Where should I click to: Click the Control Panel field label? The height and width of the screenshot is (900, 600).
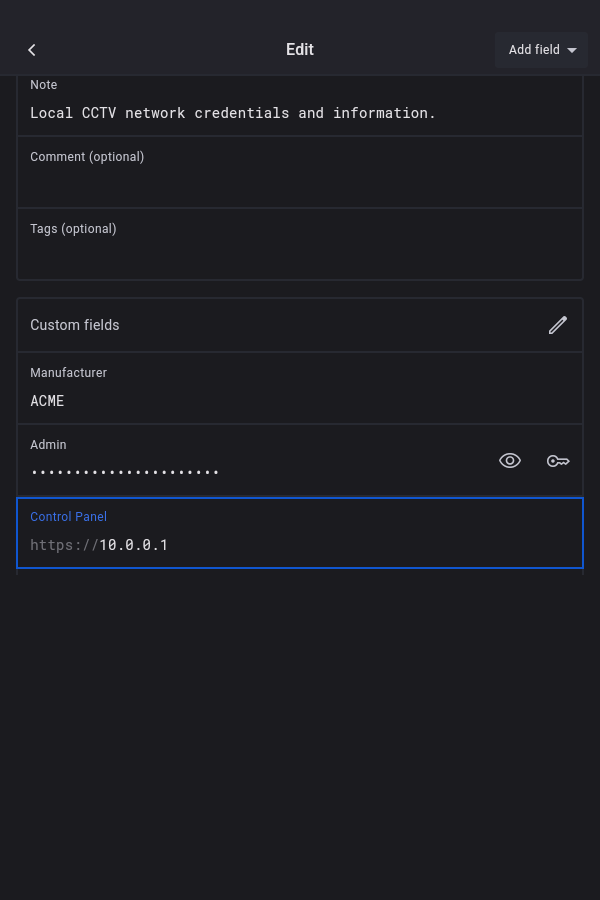[x=68, y=517]
